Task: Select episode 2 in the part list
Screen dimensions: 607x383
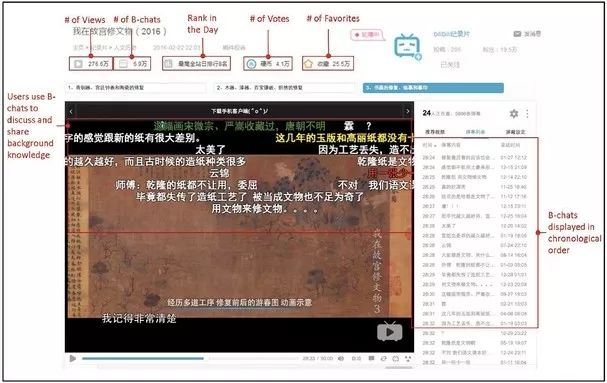Action: tap(284, 88)
